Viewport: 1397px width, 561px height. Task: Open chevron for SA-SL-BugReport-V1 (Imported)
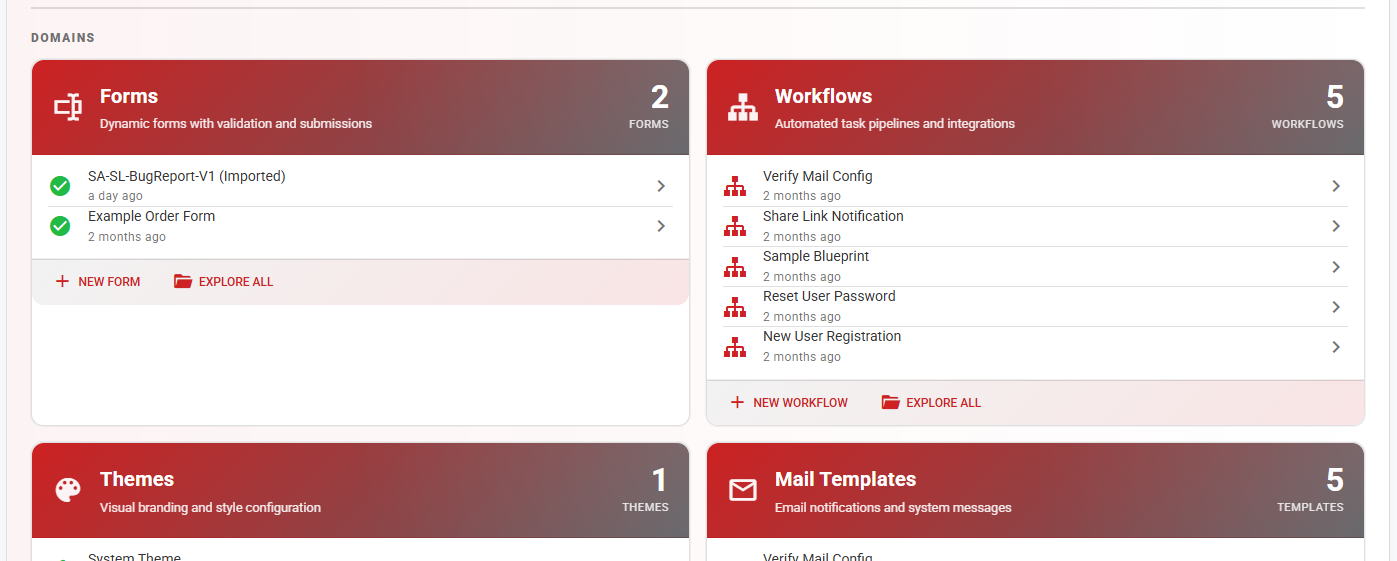[661, 186]
